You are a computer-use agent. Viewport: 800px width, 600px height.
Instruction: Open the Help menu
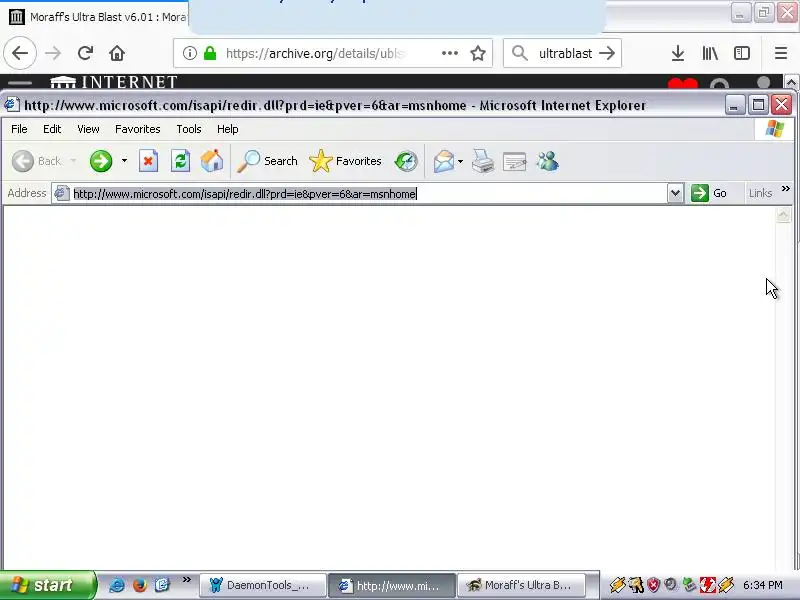[228, 129]
